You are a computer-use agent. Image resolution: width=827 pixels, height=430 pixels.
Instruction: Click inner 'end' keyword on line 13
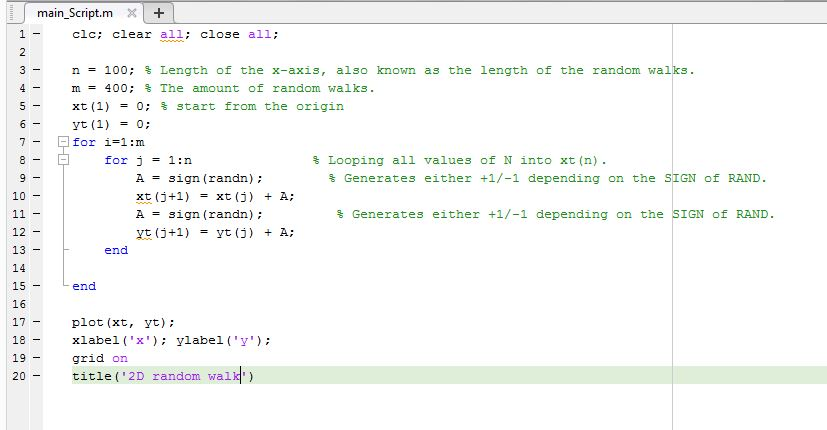tap(116, 250)
